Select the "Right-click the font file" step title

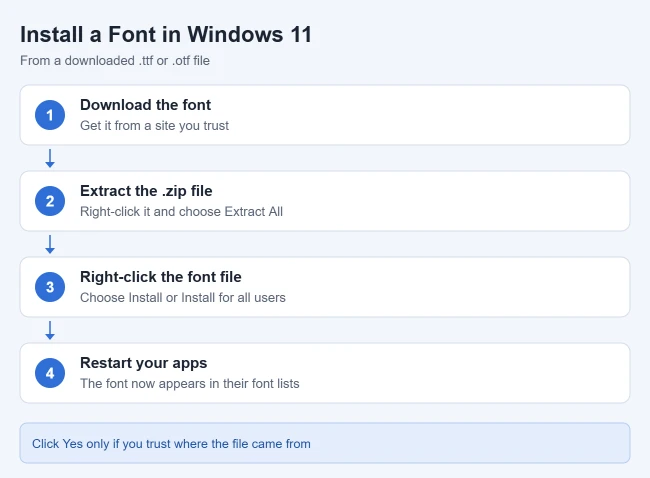[160, 277]
